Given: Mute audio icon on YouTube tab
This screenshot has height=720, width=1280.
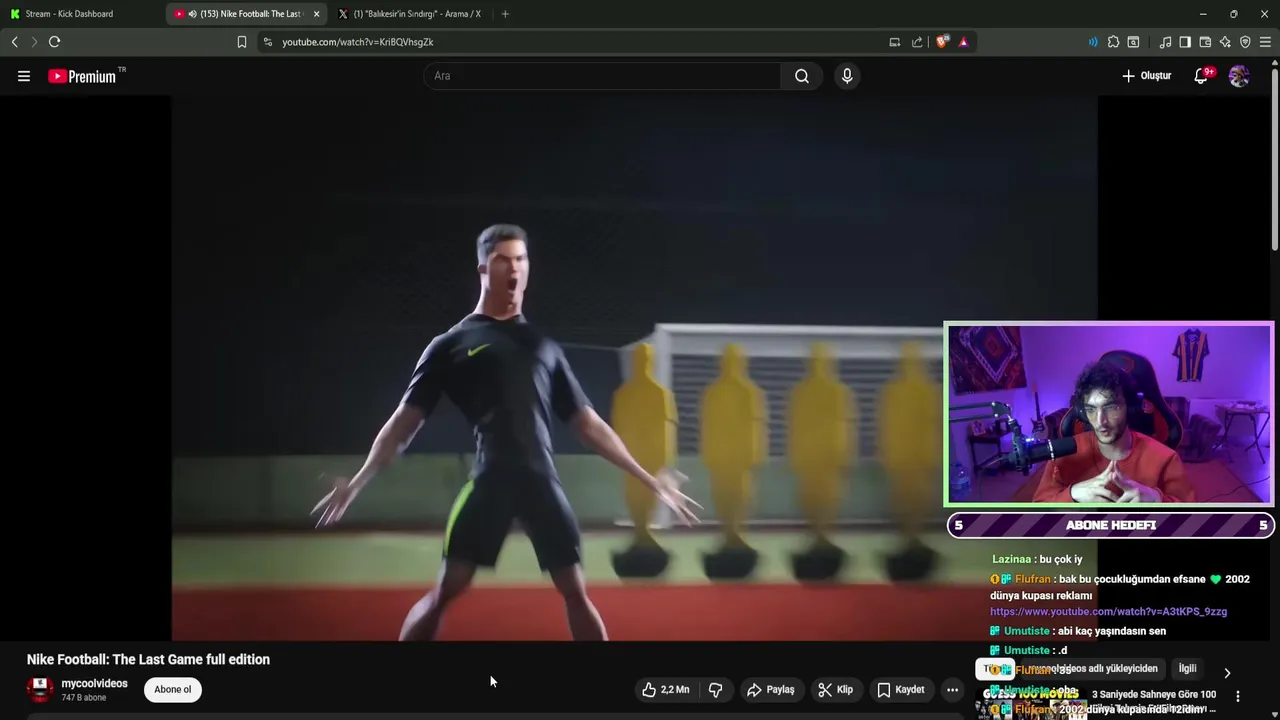Looking at the screenshot, I should [192, 14].
